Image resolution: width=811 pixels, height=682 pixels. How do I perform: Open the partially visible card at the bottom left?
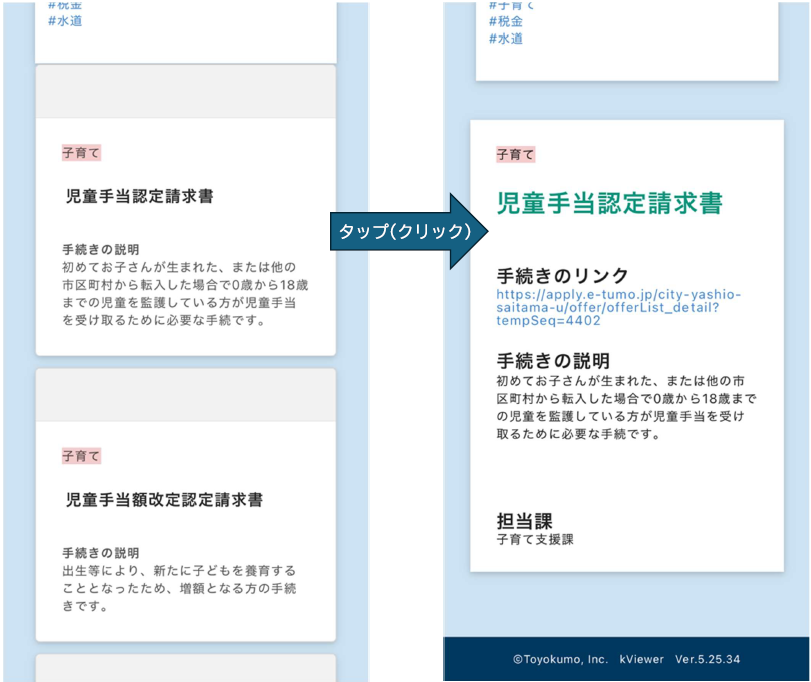coord(184,672)
